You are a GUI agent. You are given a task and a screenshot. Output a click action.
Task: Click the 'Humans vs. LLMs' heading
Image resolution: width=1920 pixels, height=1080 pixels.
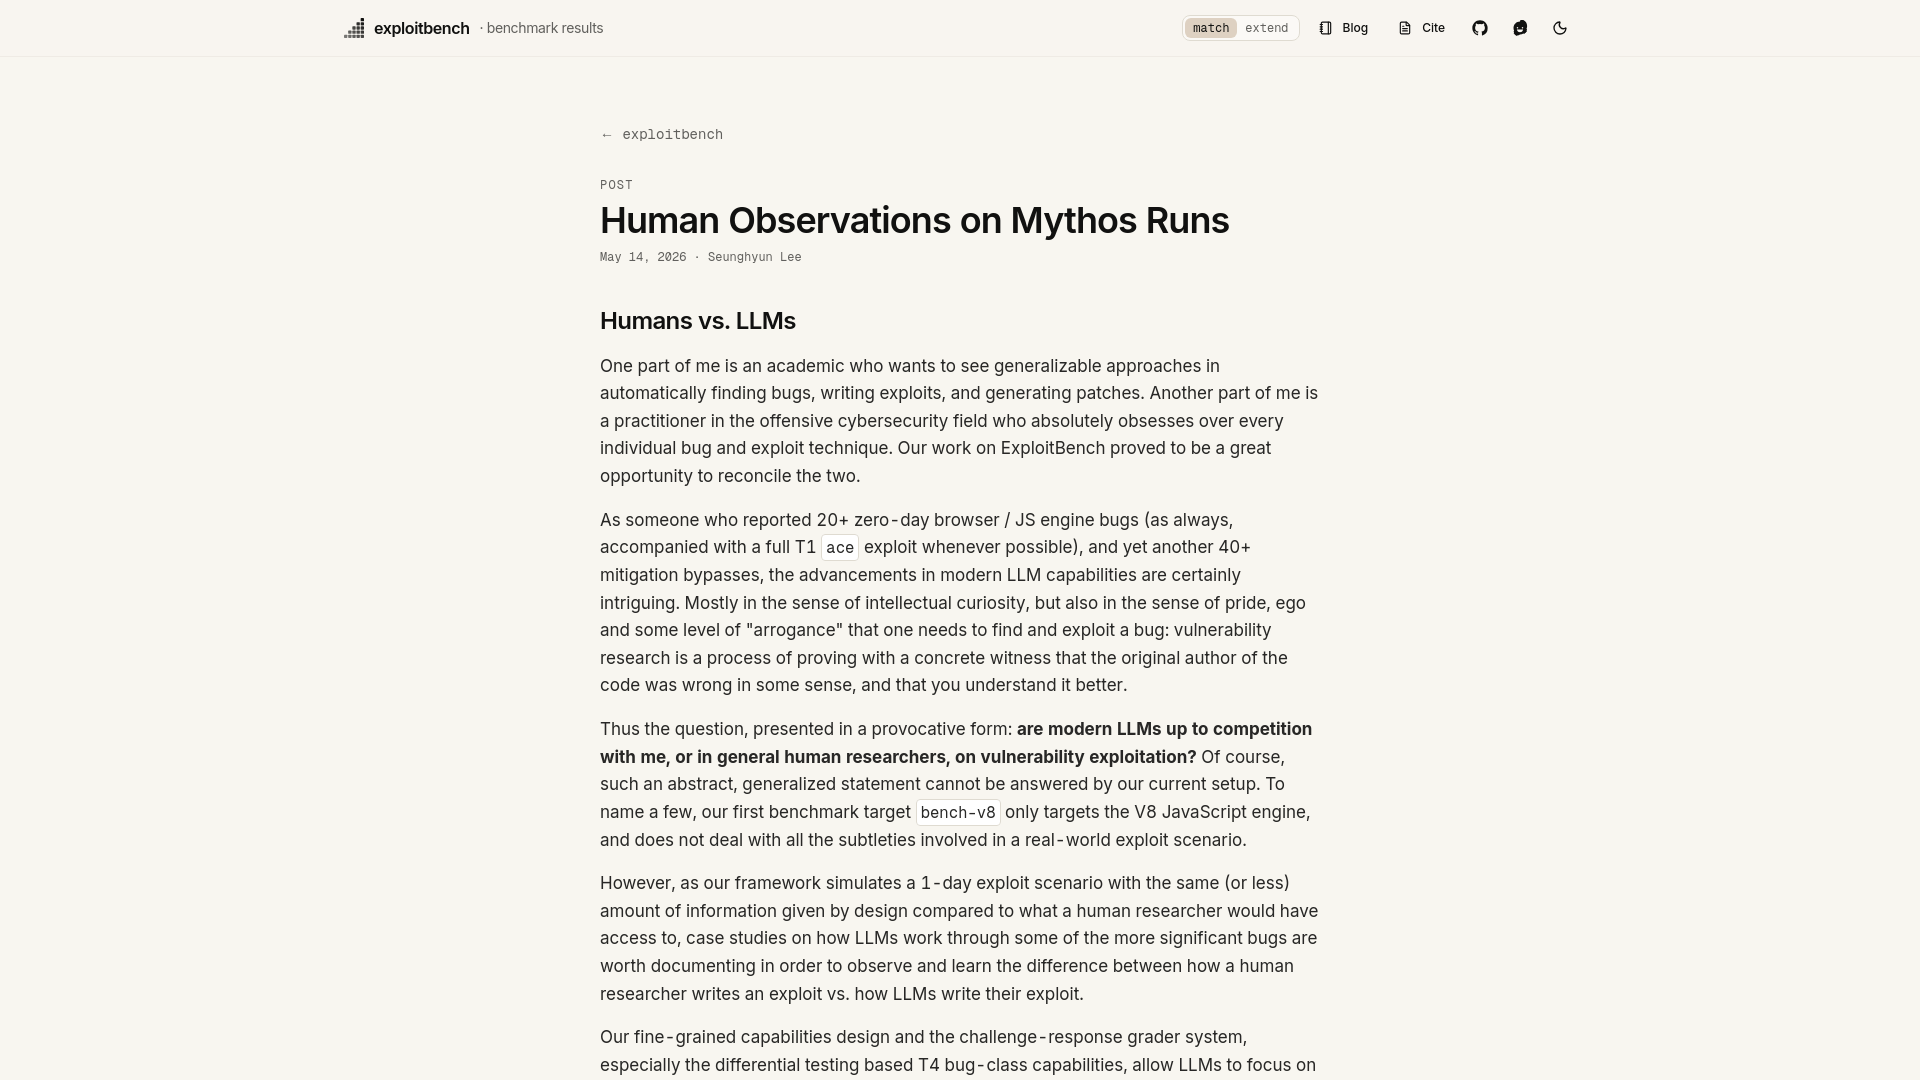coord(697,321)
